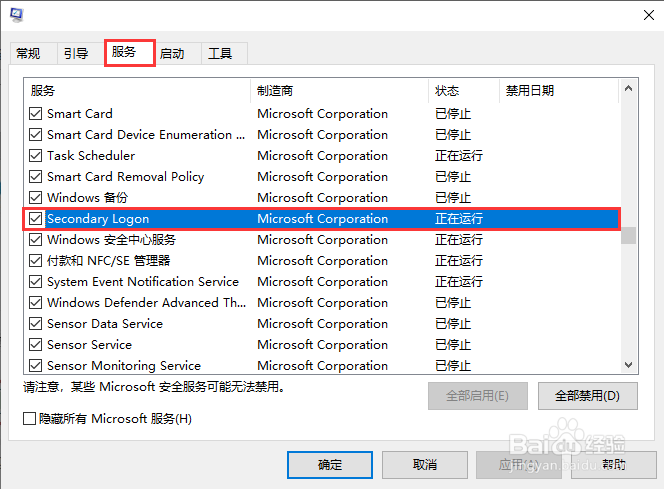Disable the Task Scheduler checkbox
Image resolution: width=664 pixels, height=489 pixels.
click(x=36, y=155)
